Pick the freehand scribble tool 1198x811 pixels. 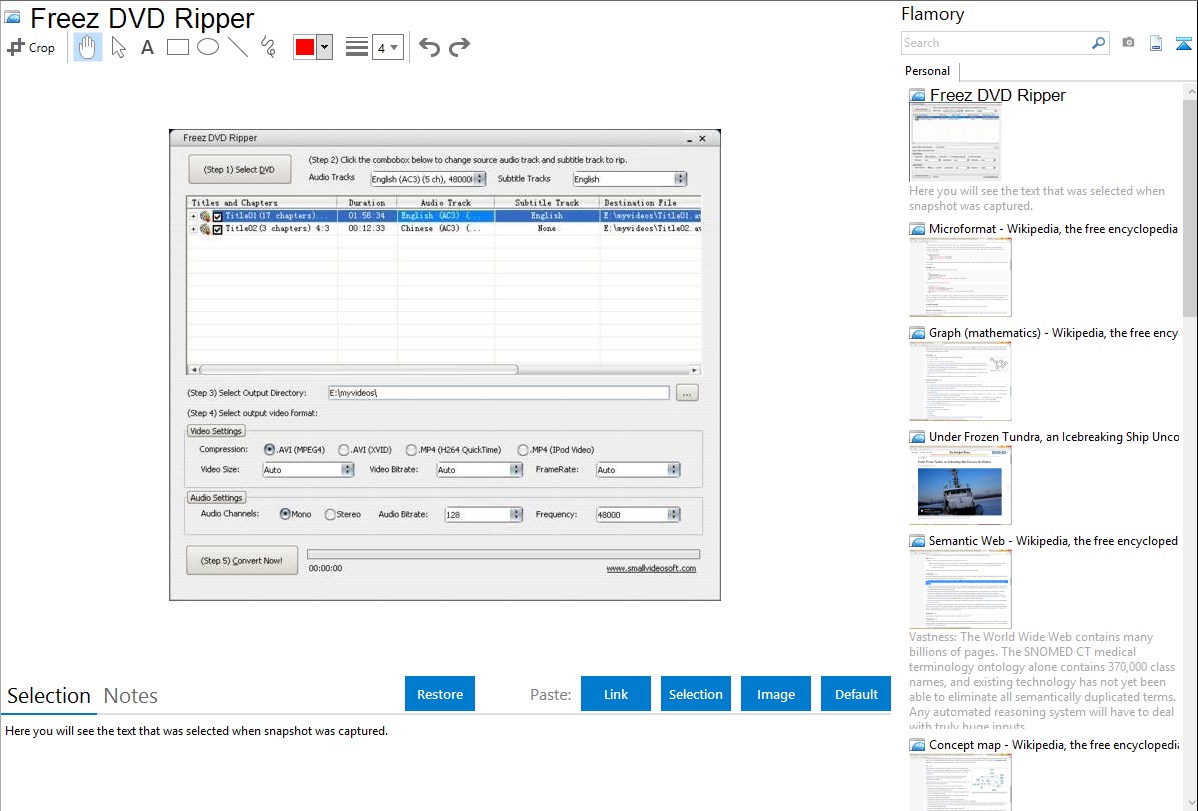(268, 47)
